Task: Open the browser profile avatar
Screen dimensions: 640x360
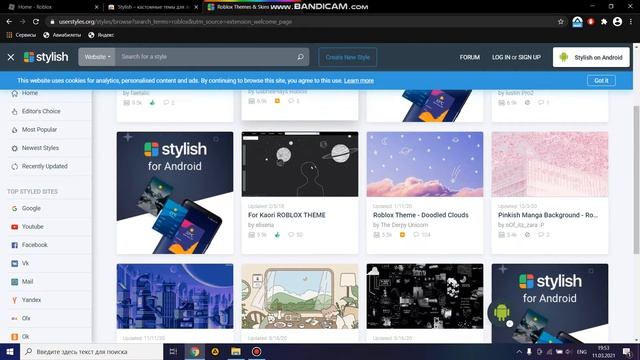Action: point(618,22)
